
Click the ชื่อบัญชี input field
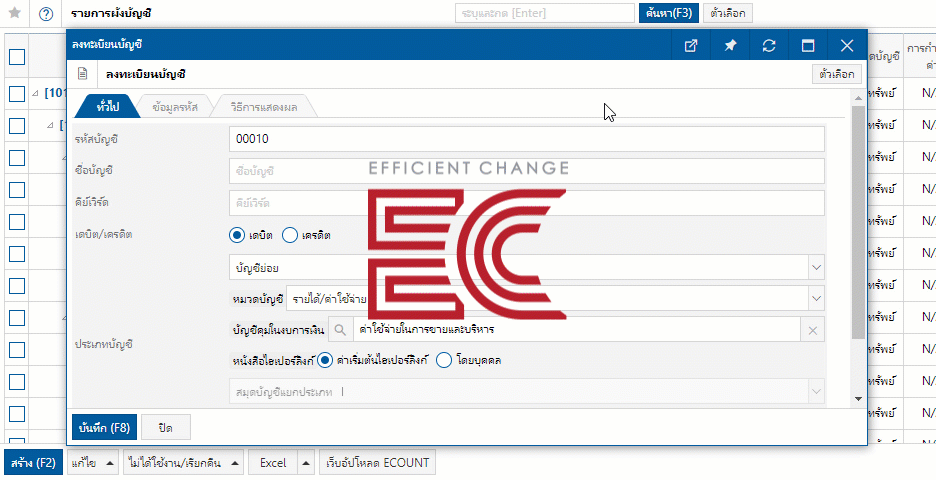click(526, 171)
